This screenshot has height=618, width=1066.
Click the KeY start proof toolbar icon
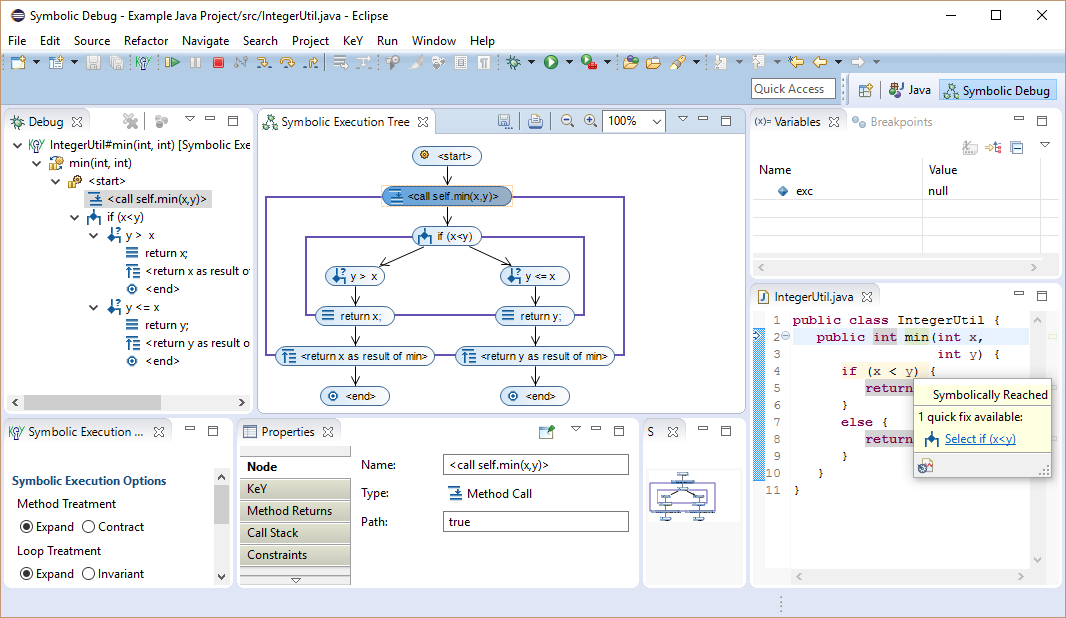tap(142, 63)
